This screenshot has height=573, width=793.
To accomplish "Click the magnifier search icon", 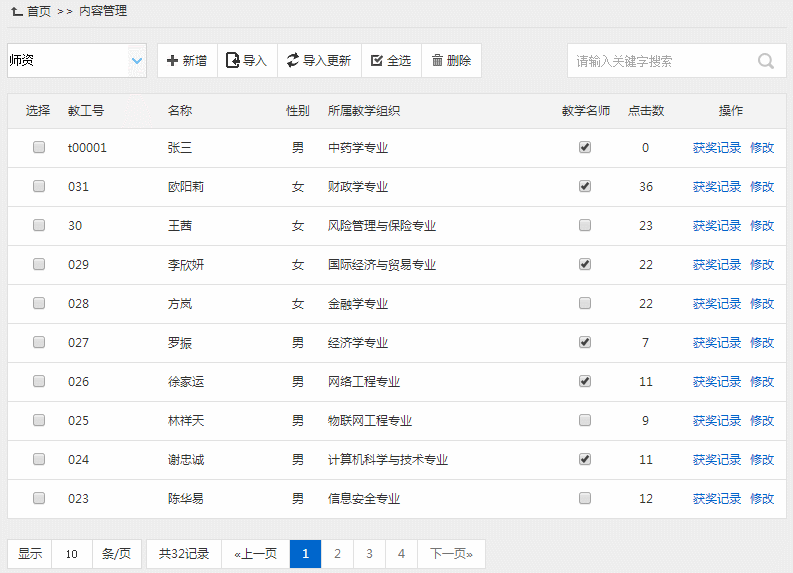I will pos(766,61).
